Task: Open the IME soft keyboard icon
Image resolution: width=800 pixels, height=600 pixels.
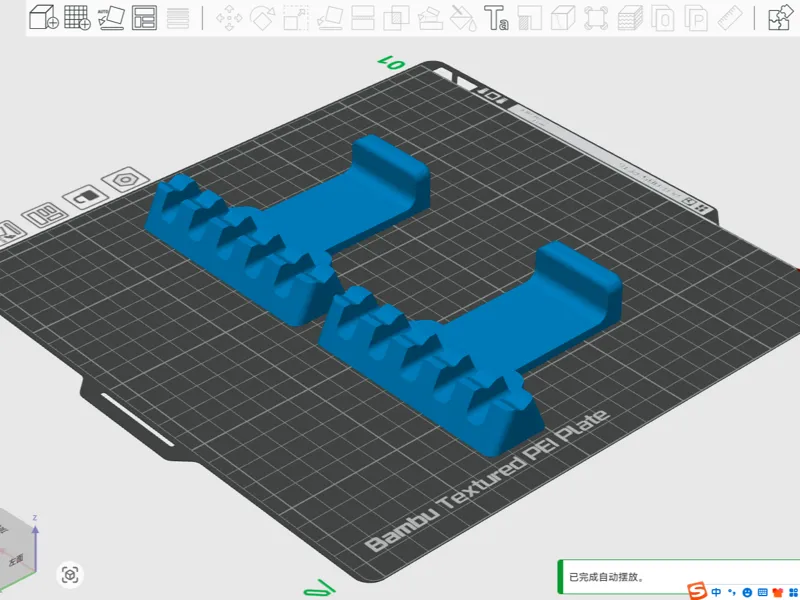Action: [x=763, y=592]
